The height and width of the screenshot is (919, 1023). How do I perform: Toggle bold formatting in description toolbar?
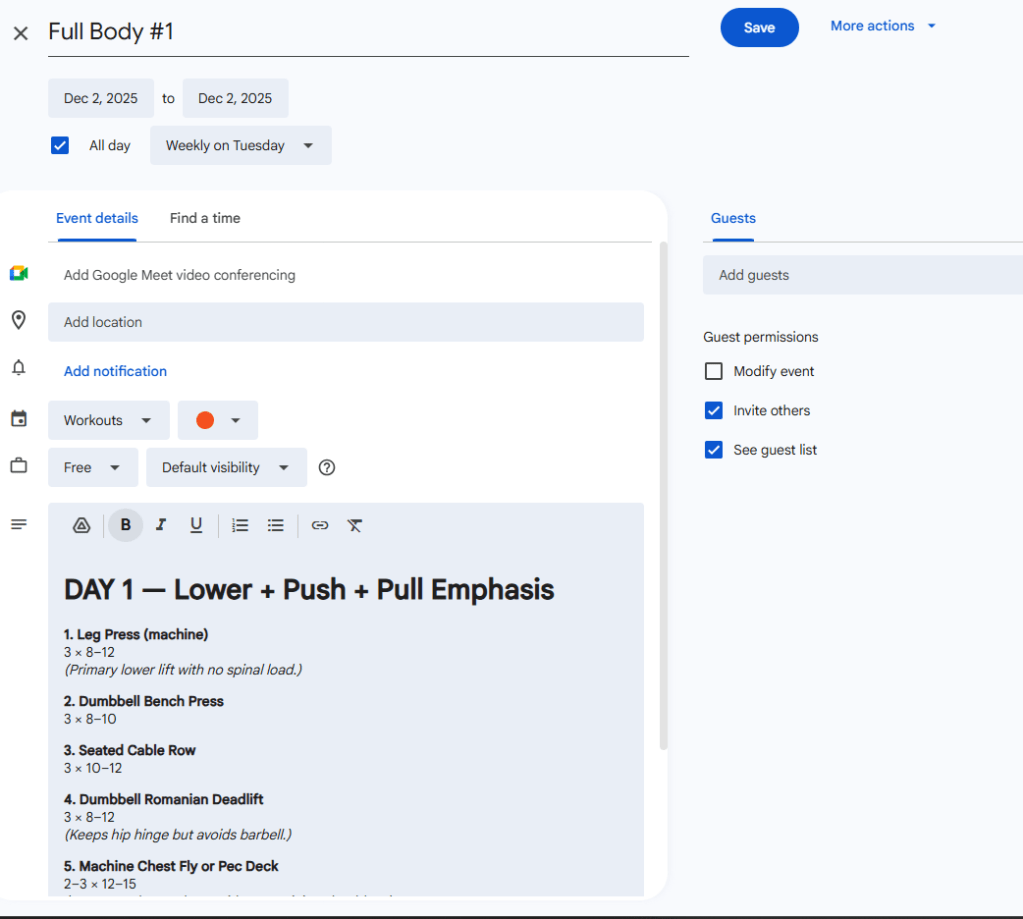125,525
